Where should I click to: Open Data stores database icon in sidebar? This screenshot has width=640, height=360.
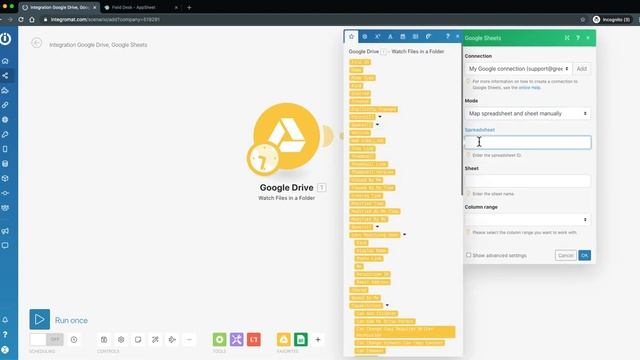click(x=5, y=164)
